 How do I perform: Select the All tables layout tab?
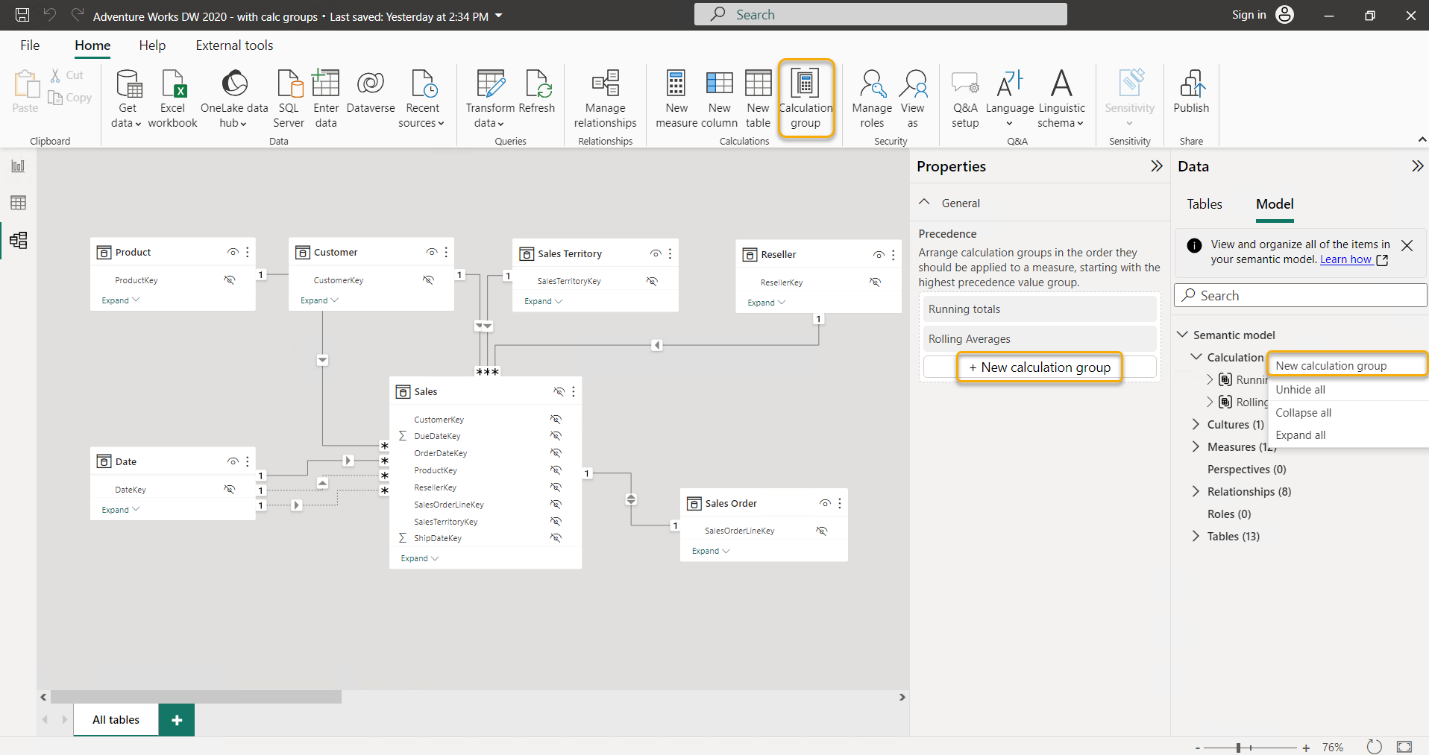(x=116, y=720)
